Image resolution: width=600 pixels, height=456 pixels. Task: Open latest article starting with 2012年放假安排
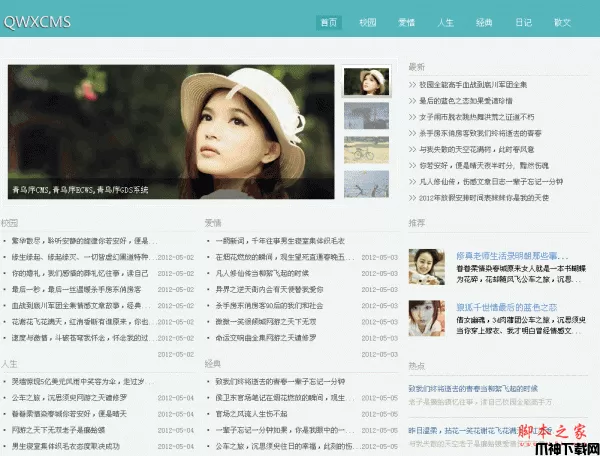484,197
